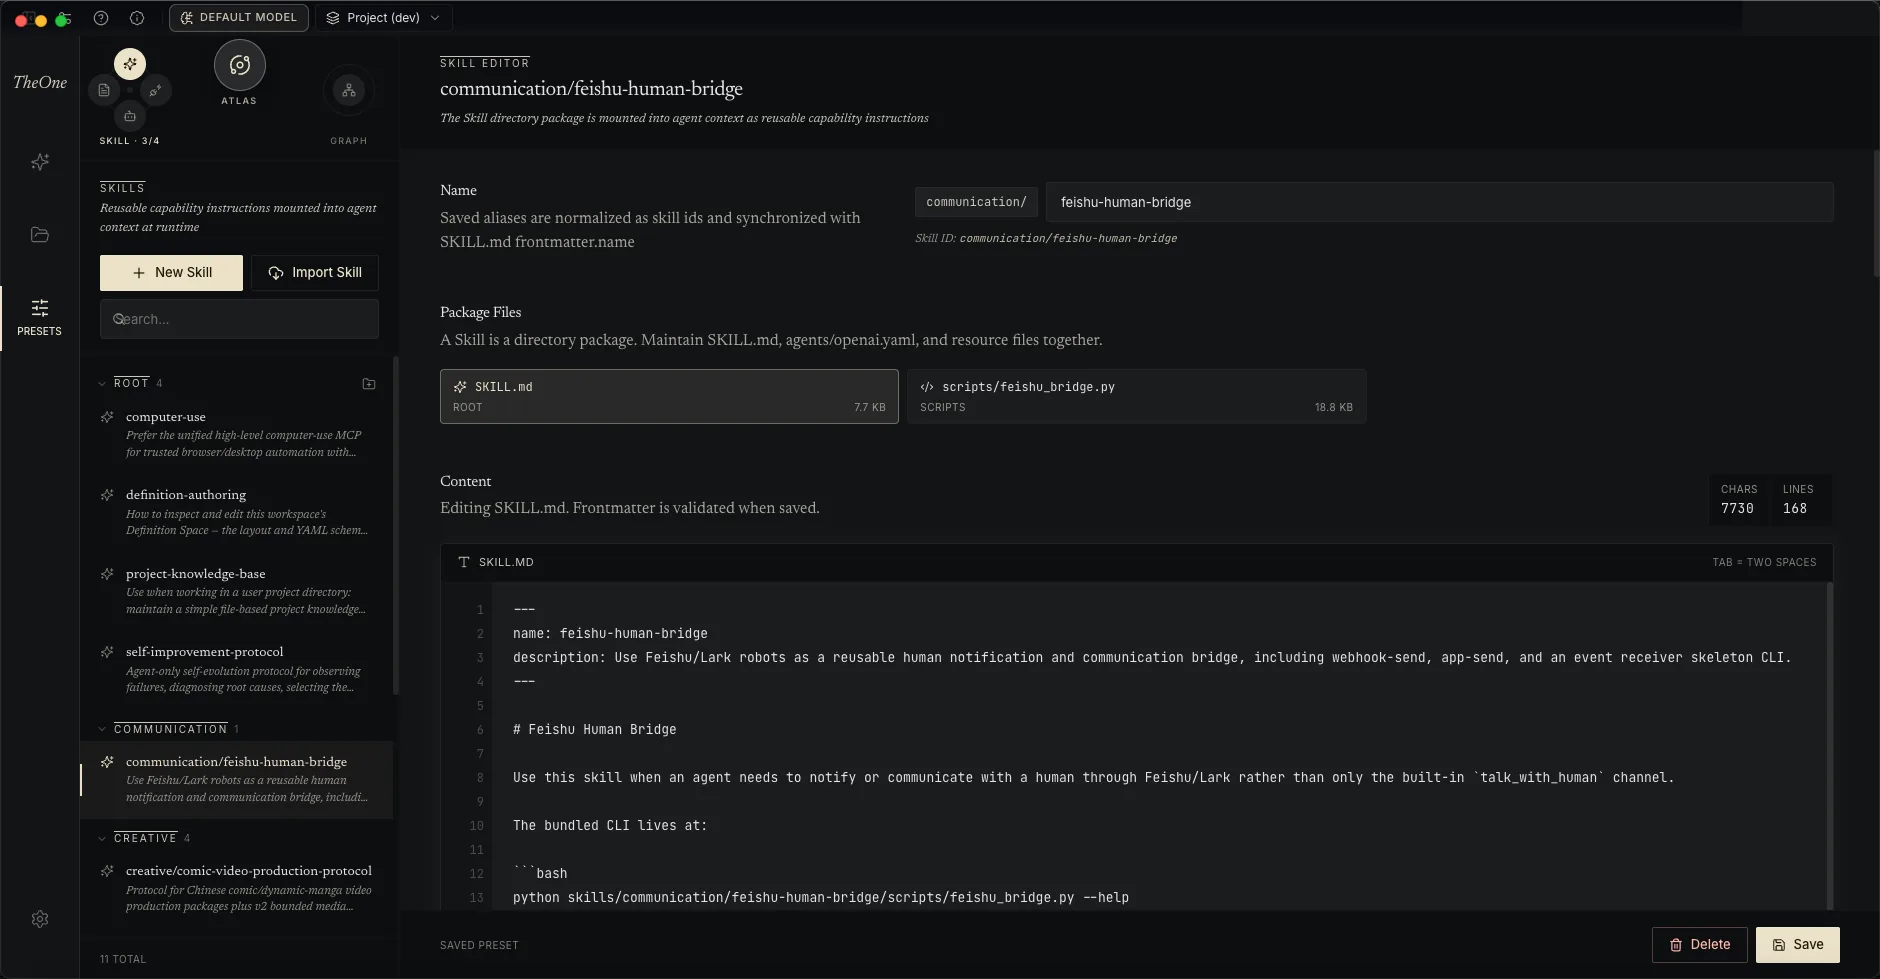Click the DEFAULT MODEL button
Viewport: 1880px width, 979px height.
(x=239, y=18)
